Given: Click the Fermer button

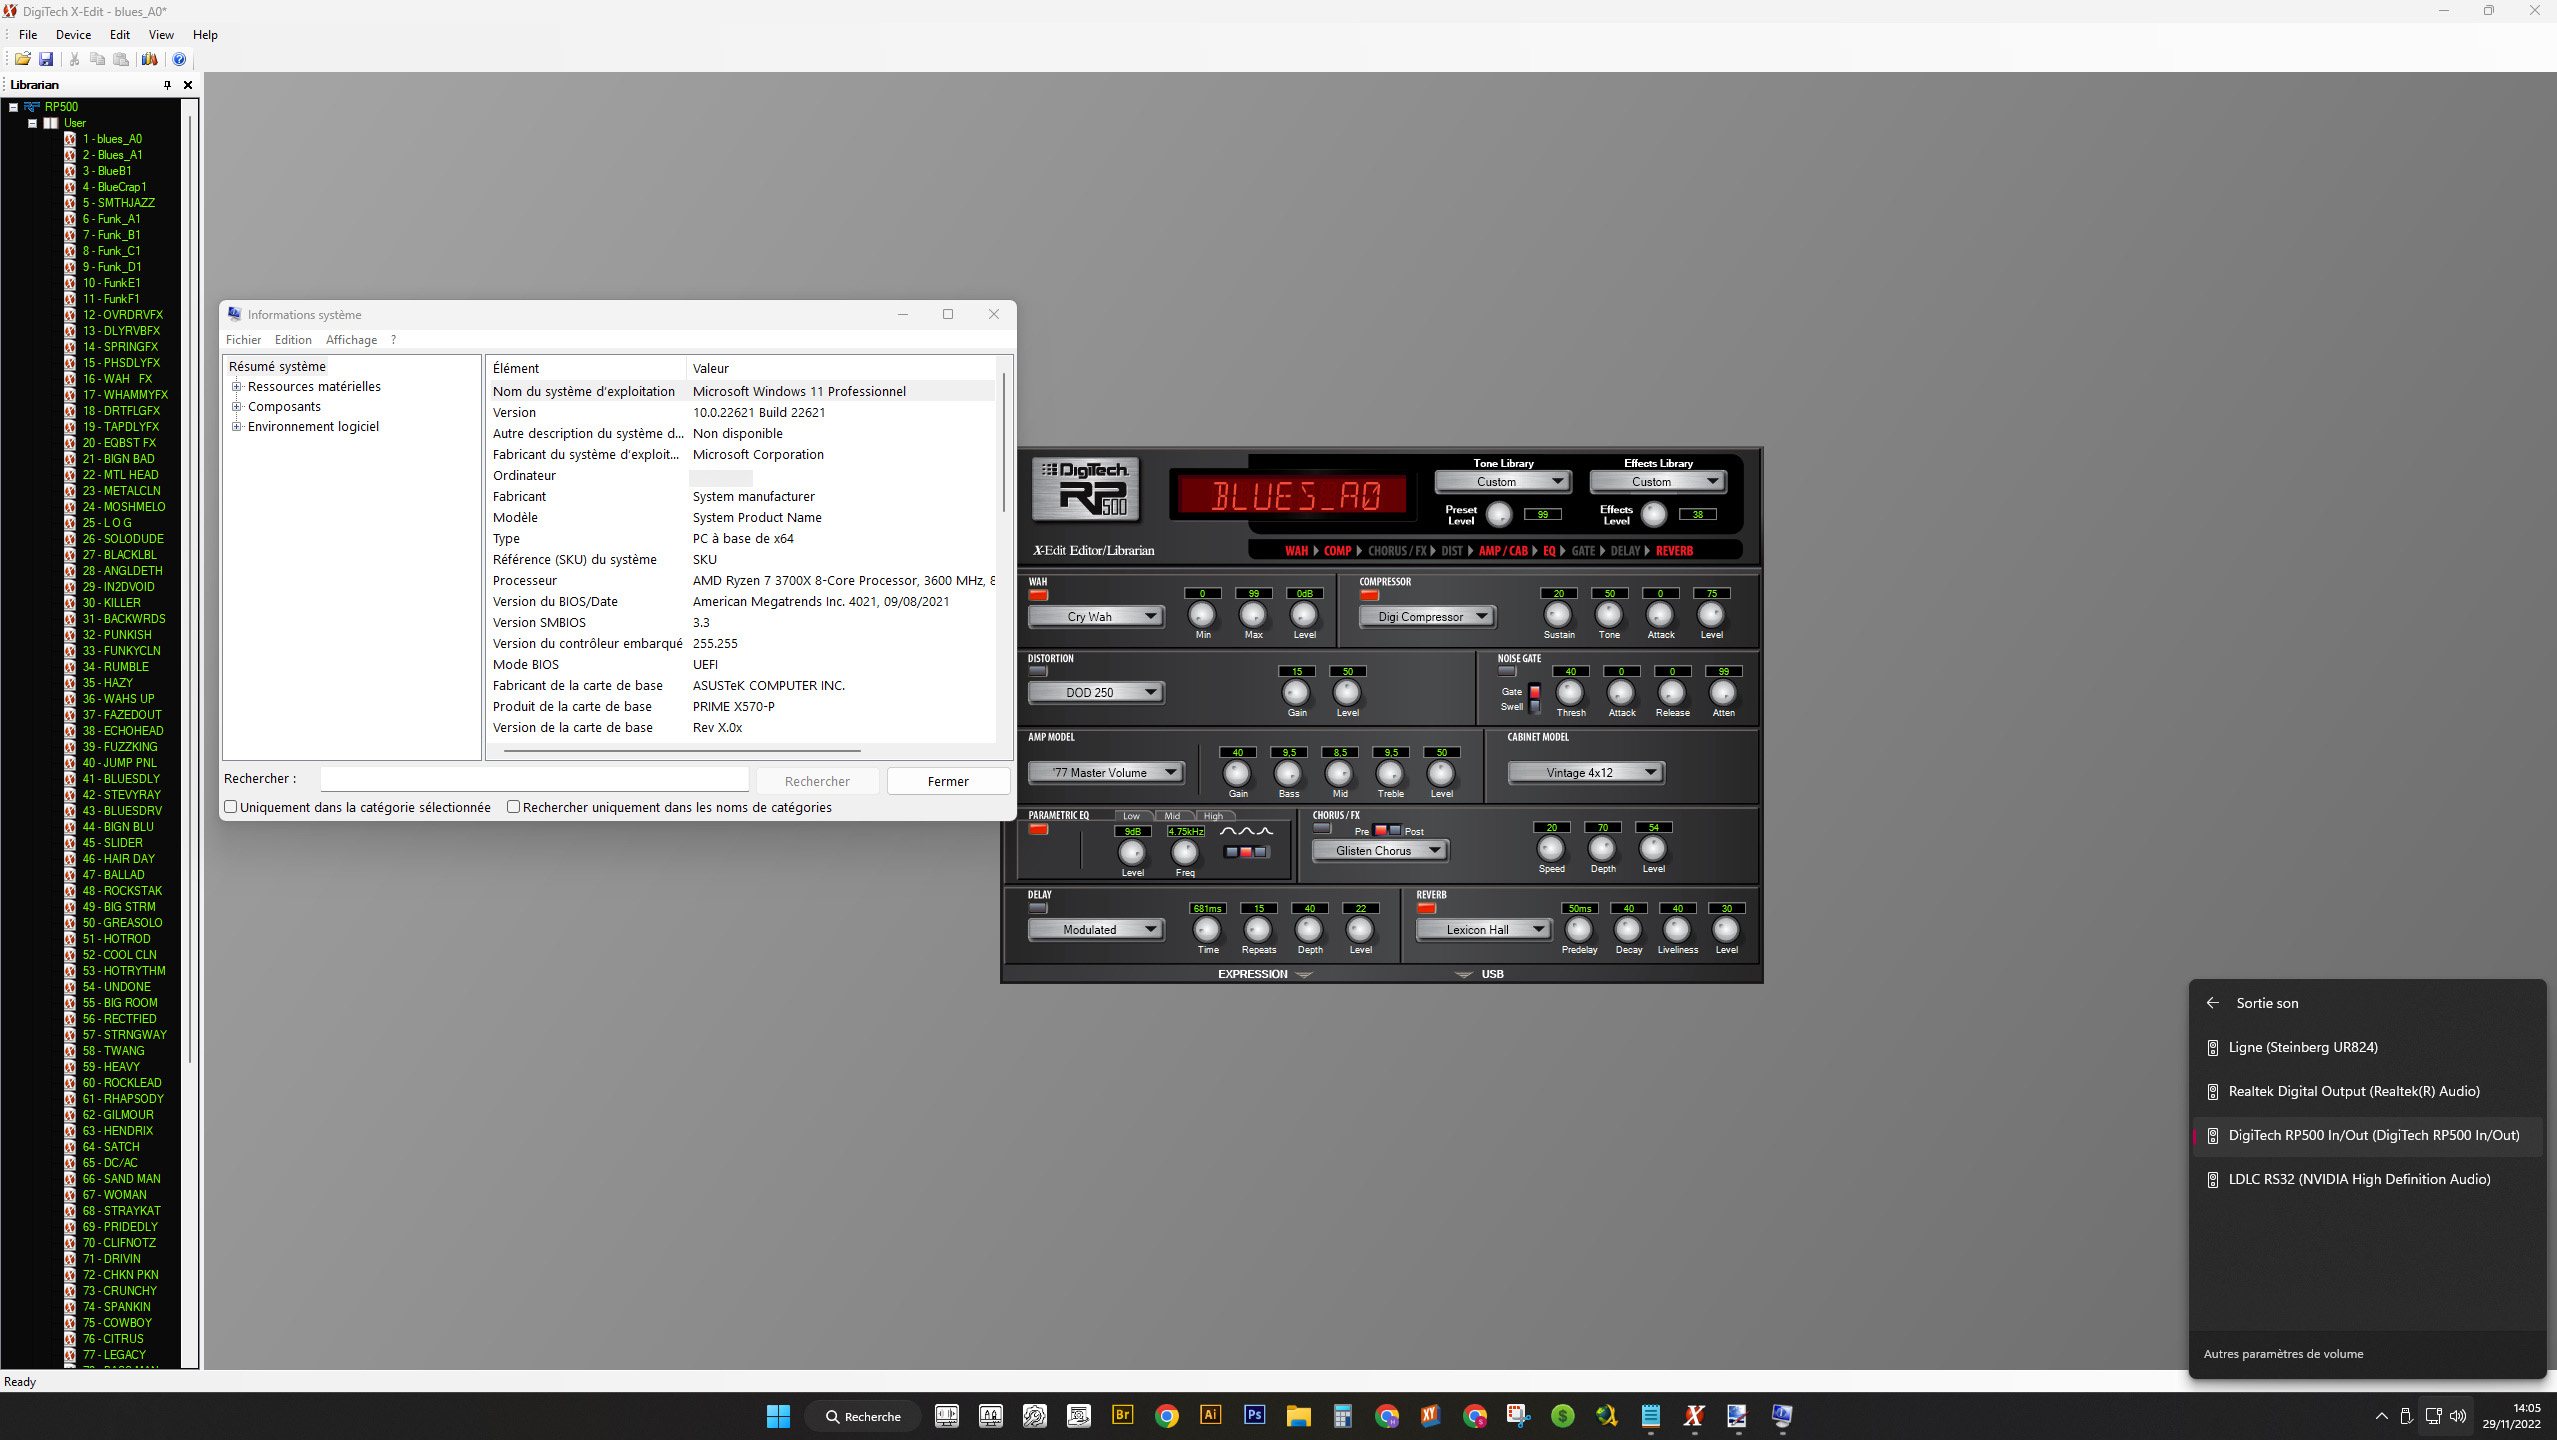Looking at the screenshot, I should pyautogui.click(x=947, y=781).
